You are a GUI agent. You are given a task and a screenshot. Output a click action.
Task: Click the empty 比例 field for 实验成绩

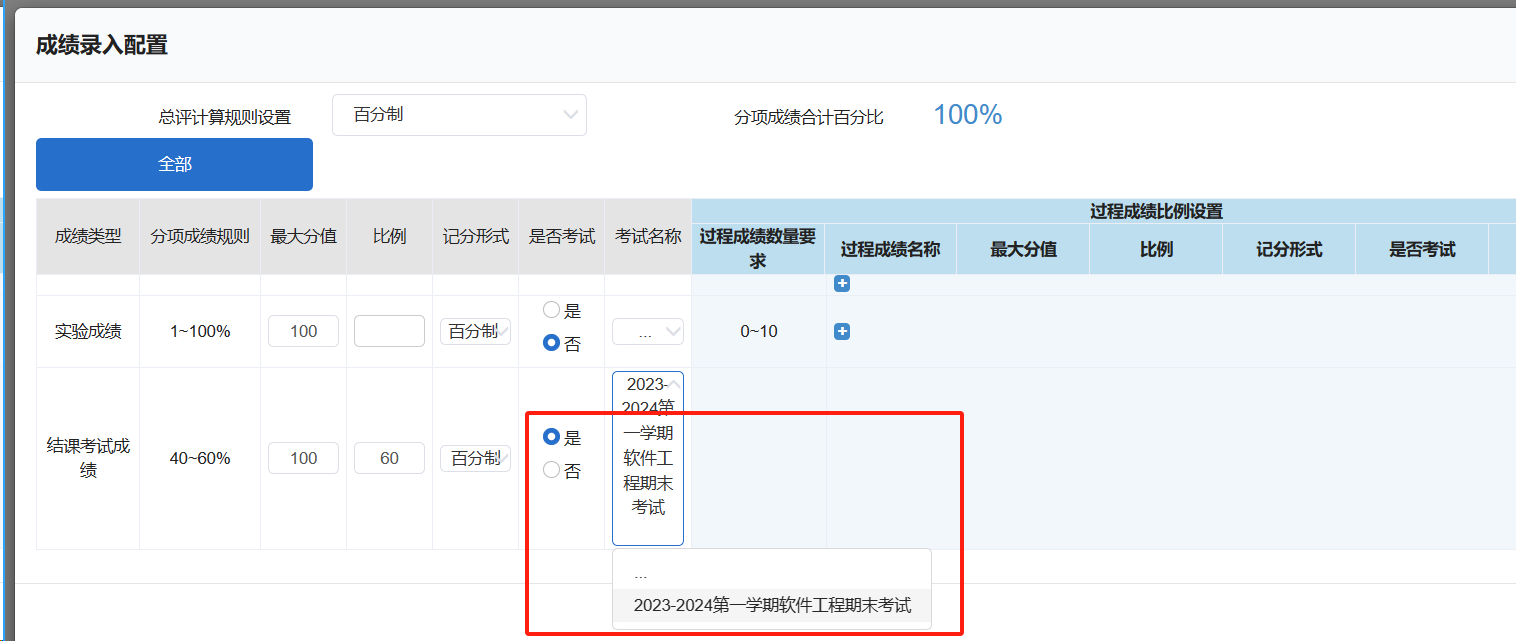tap(389, 331)
